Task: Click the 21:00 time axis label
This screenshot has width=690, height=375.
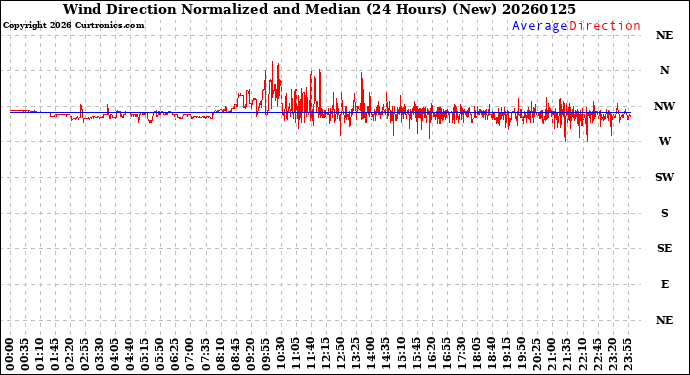Action: [x=551, y=355]
